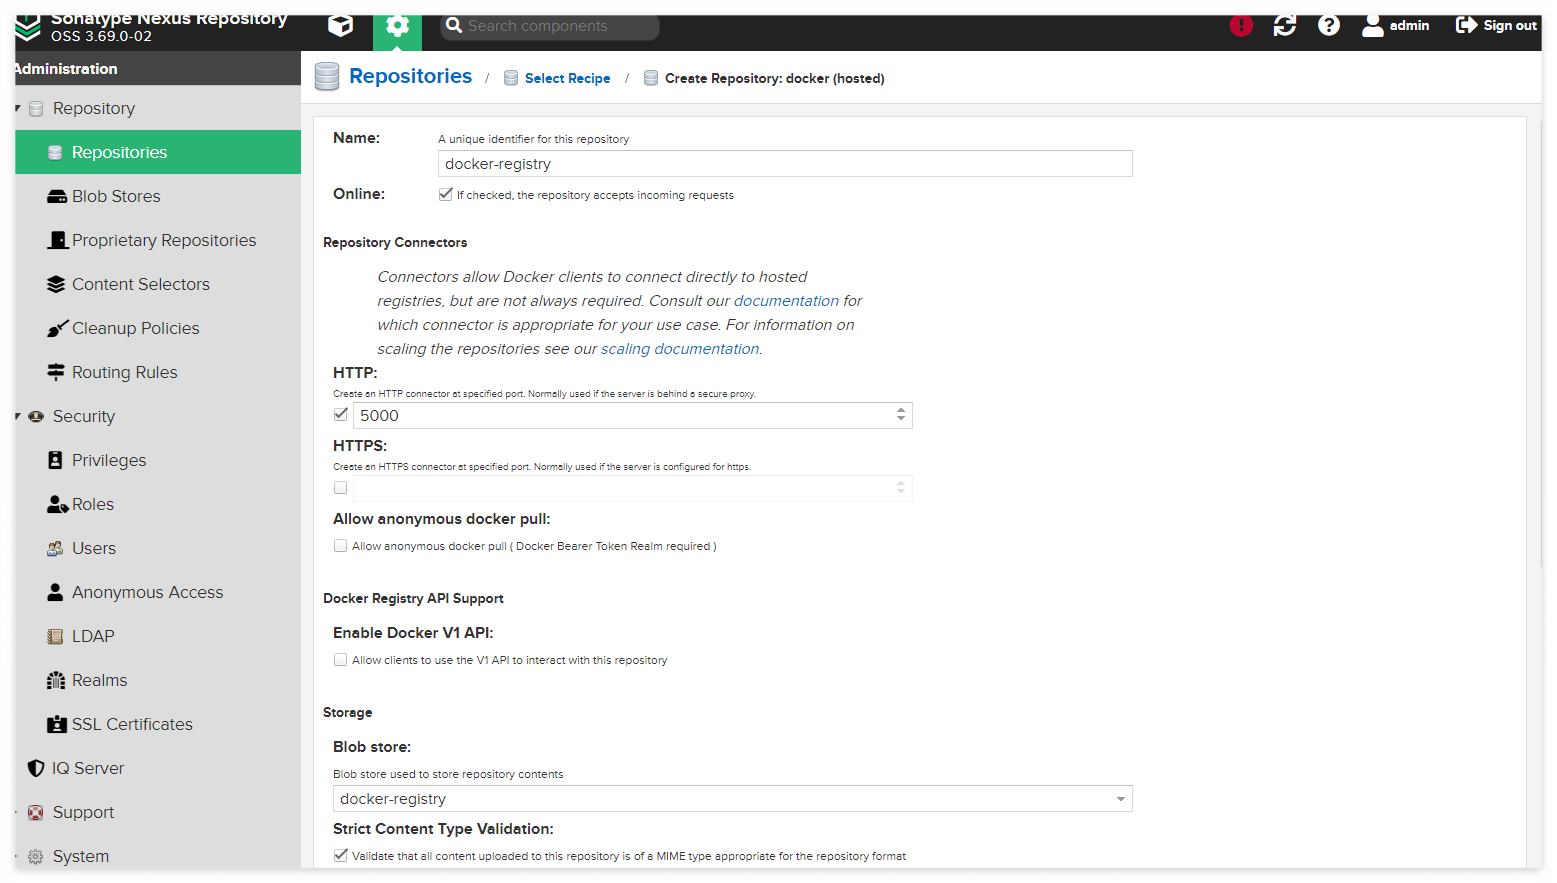This screenshot has width=1557, height=883.
Task: Open the Blob store dropdown
Action: point(1121,799)
